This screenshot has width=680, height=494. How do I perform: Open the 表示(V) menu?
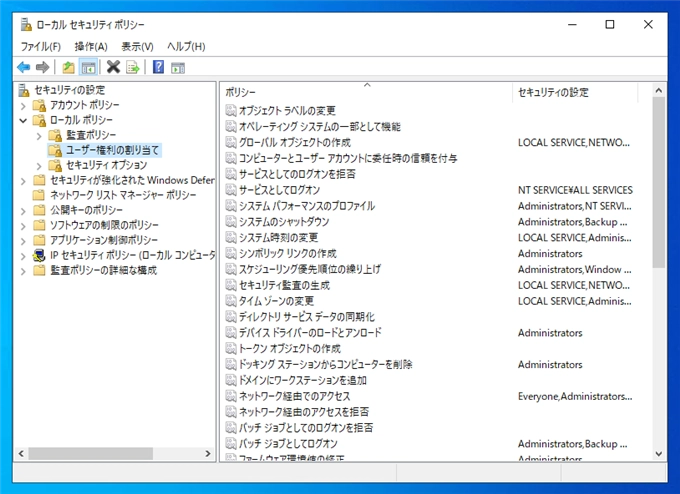coord(137,46)
